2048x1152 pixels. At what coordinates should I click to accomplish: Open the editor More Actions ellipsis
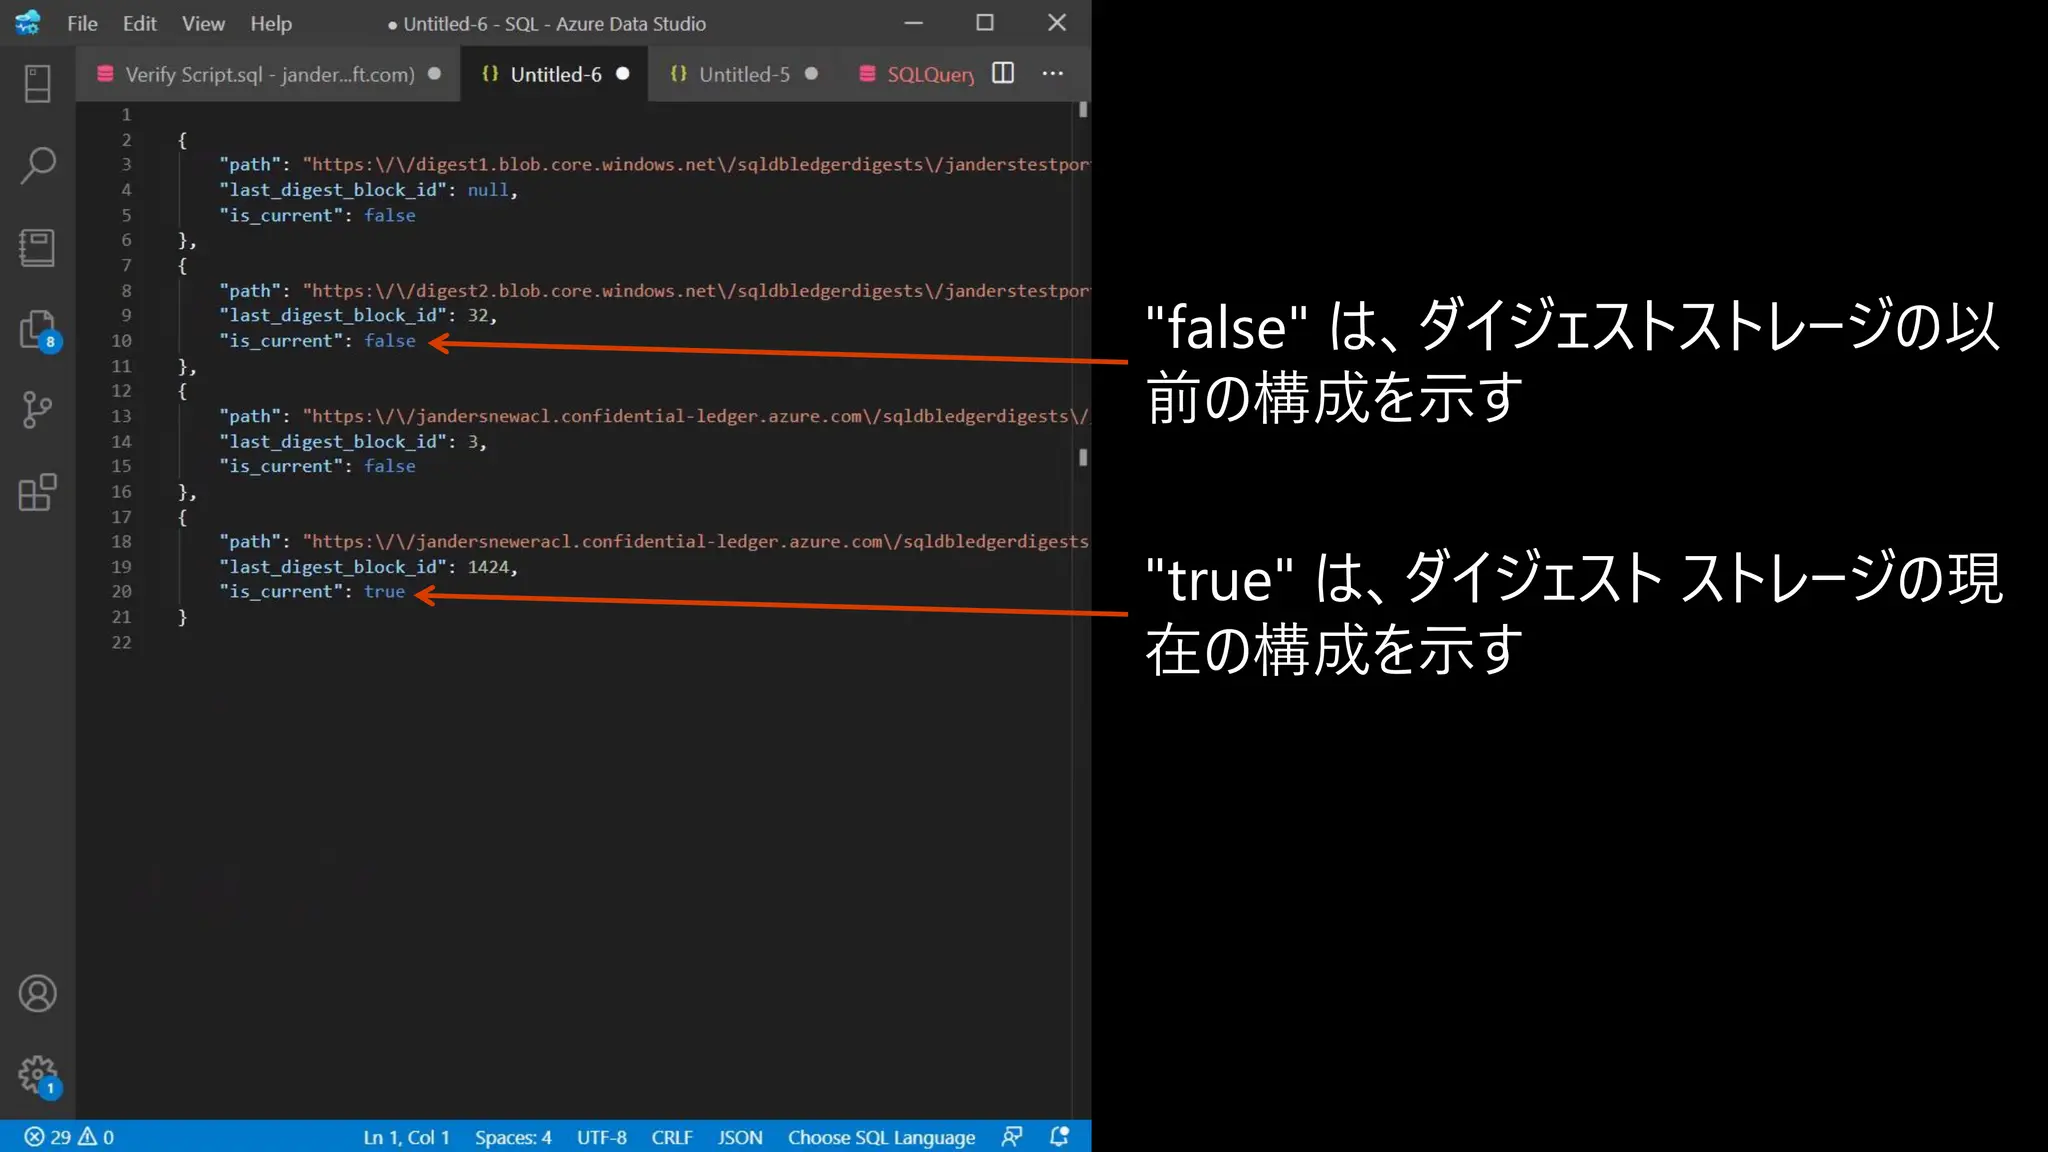tap(1053, 73)
